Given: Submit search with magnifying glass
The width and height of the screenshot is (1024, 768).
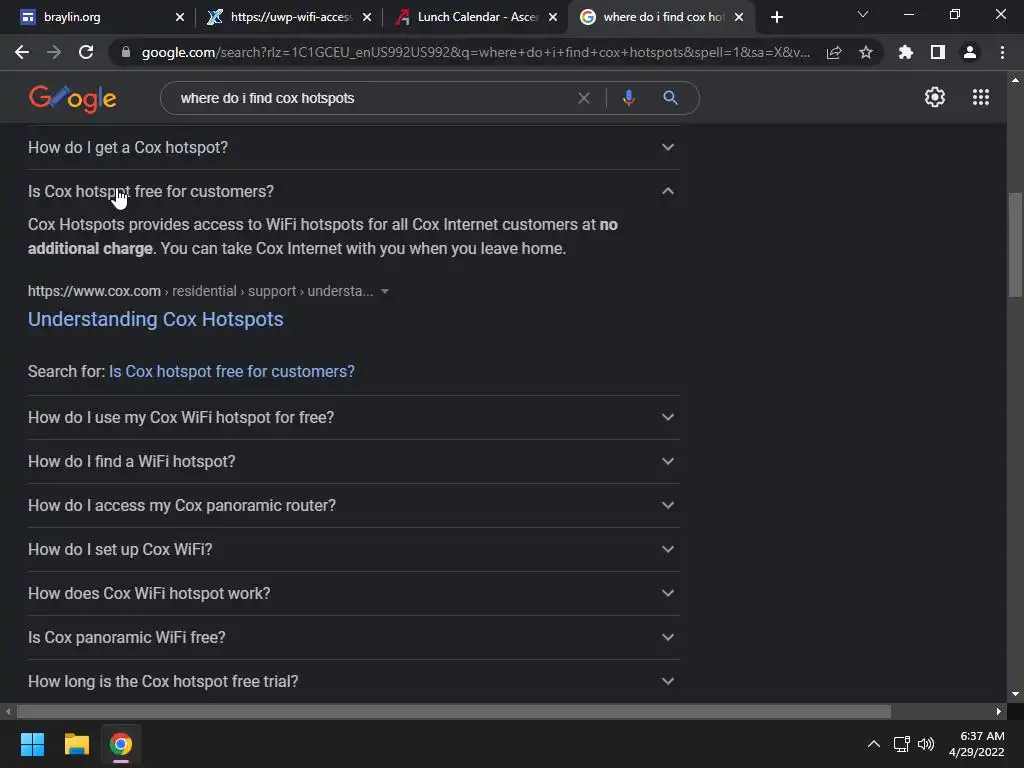Looking at the screenshot, I should pyautogui.click(x=670, y=98).
